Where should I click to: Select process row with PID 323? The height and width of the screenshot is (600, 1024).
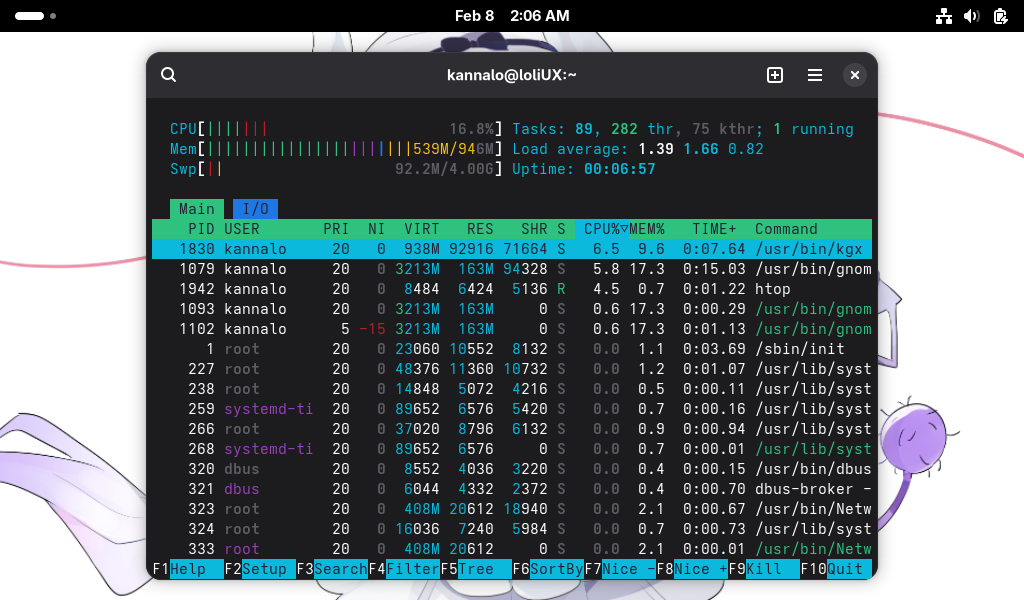tap(512, 509)
